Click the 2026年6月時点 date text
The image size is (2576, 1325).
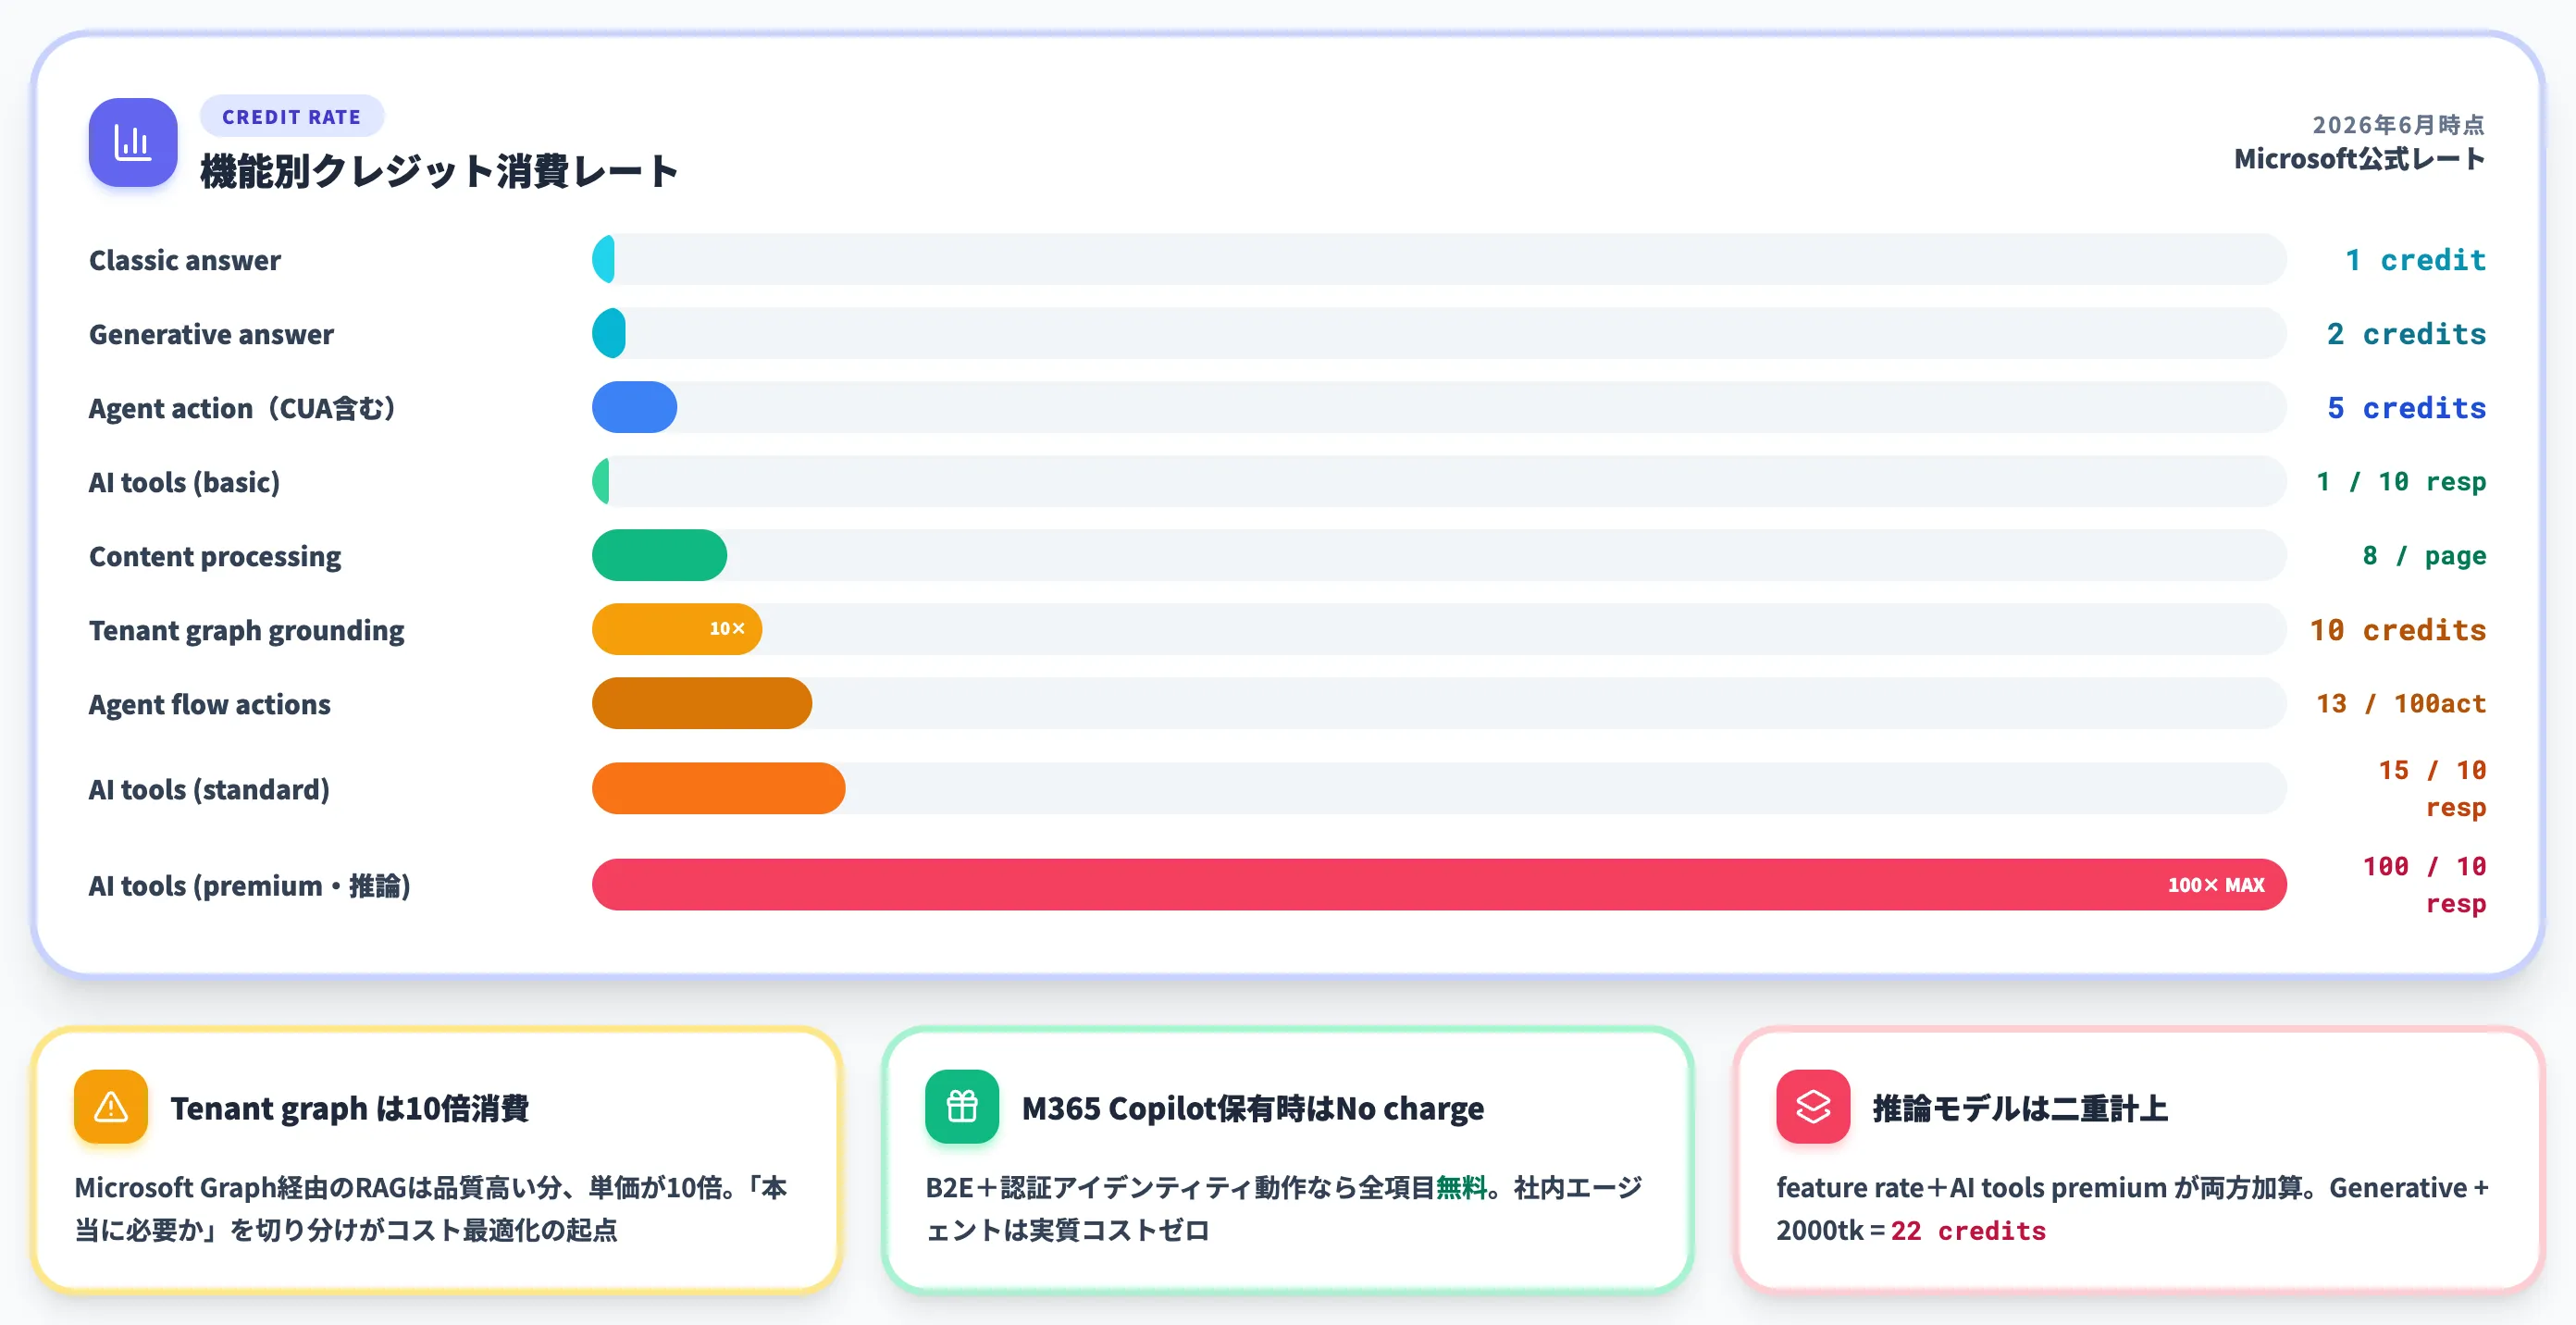click(x=2398, y=125)
